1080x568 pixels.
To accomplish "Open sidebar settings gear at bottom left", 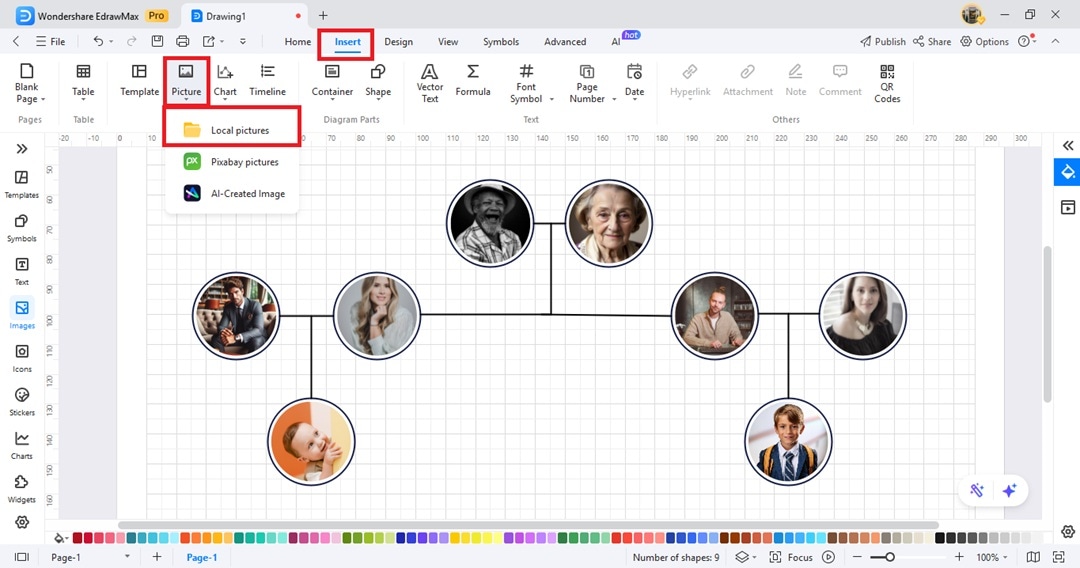I will 22,522.
